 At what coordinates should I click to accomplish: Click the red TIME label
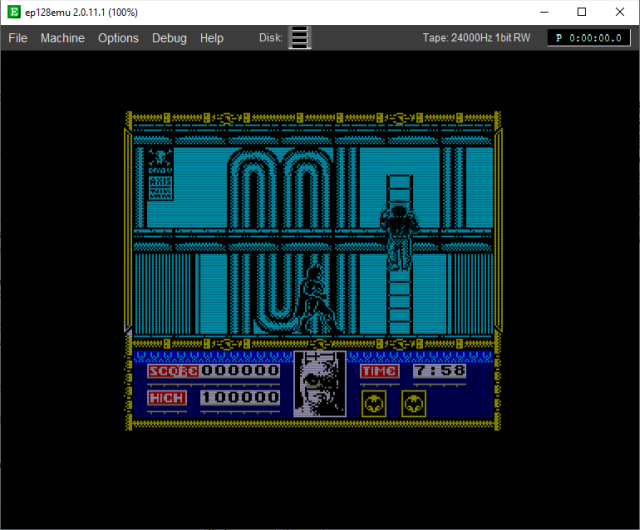click(380, 371)
